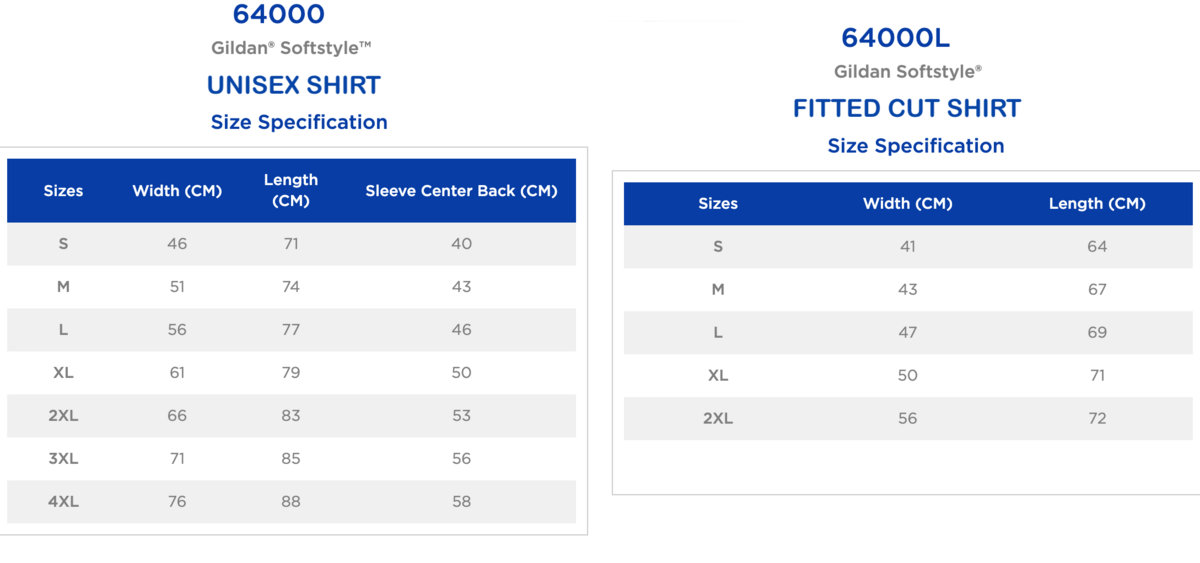Click the 4XL size row label

tap(63, 501)
